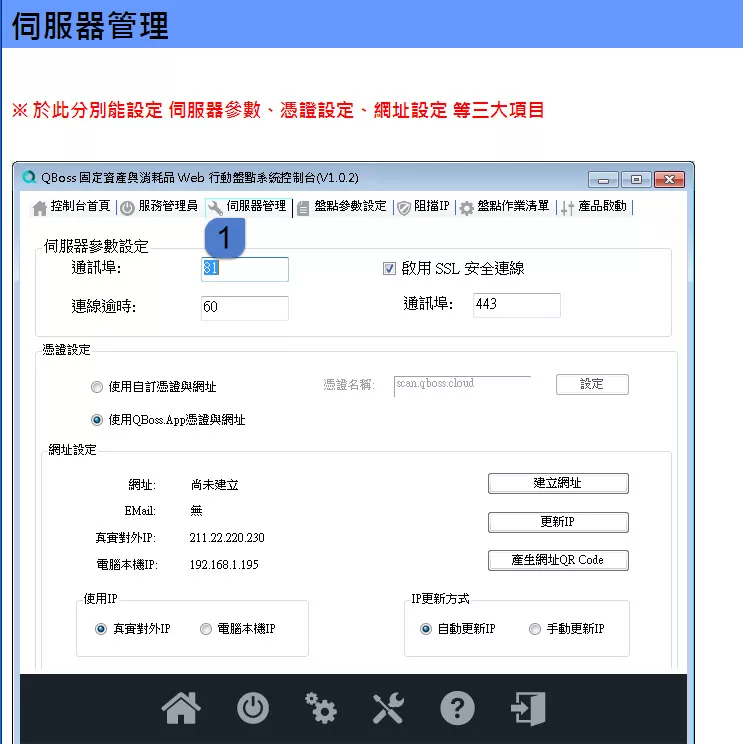The height and width of the screenshot is (744, 743).
Task: Click the home icon in bottom bar
Action: [180, 709]
